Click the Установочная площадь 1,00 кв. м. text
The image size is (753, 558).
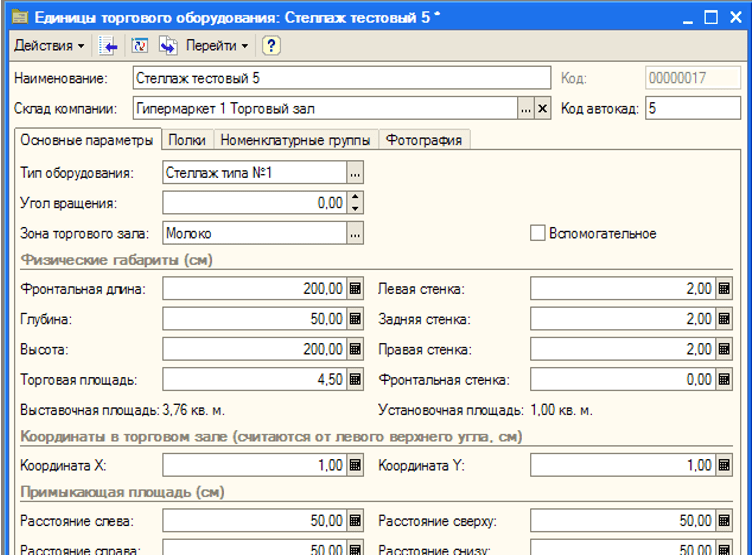pos(486,410)
